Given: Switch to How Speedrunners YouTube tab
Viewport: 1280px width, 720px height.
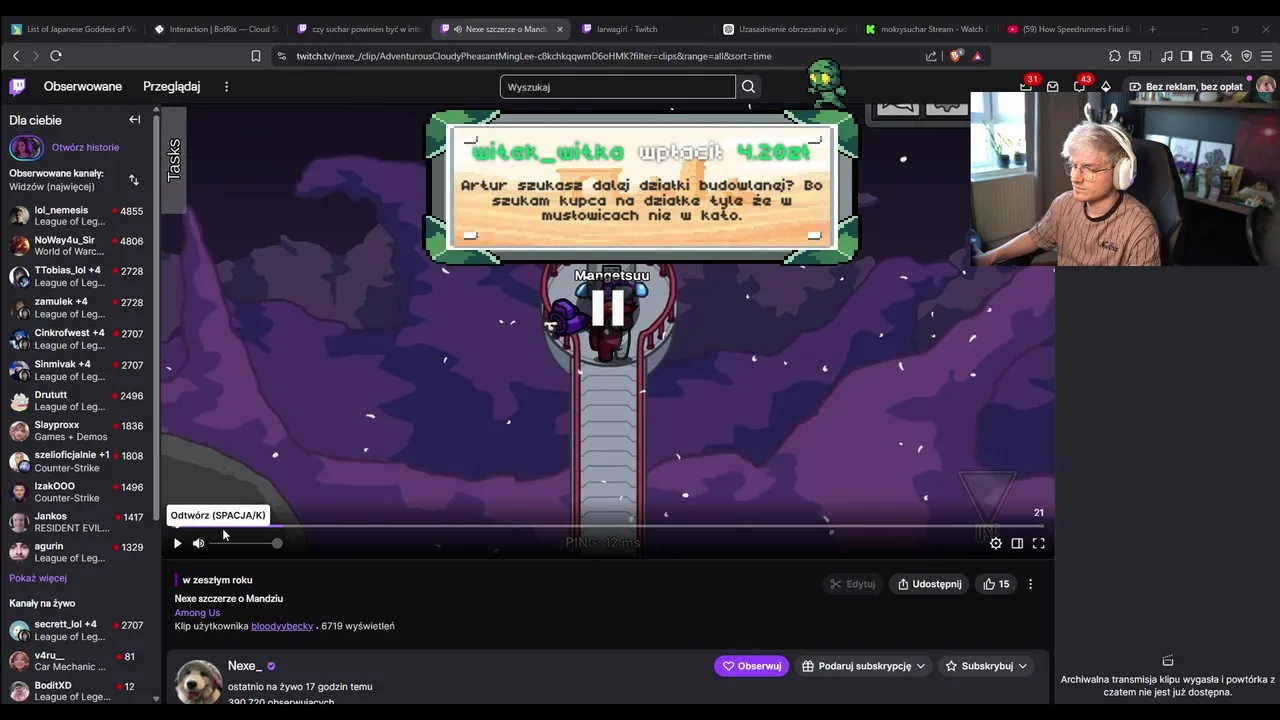Looking at the screenshot, I should pyautogui.click(x=1068, y=29).
